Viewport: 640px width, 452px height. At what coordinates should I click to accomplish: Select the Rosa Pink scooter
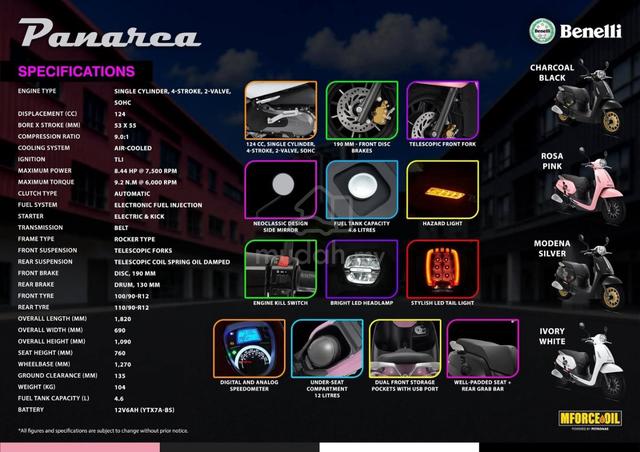[x=589, y=186]
